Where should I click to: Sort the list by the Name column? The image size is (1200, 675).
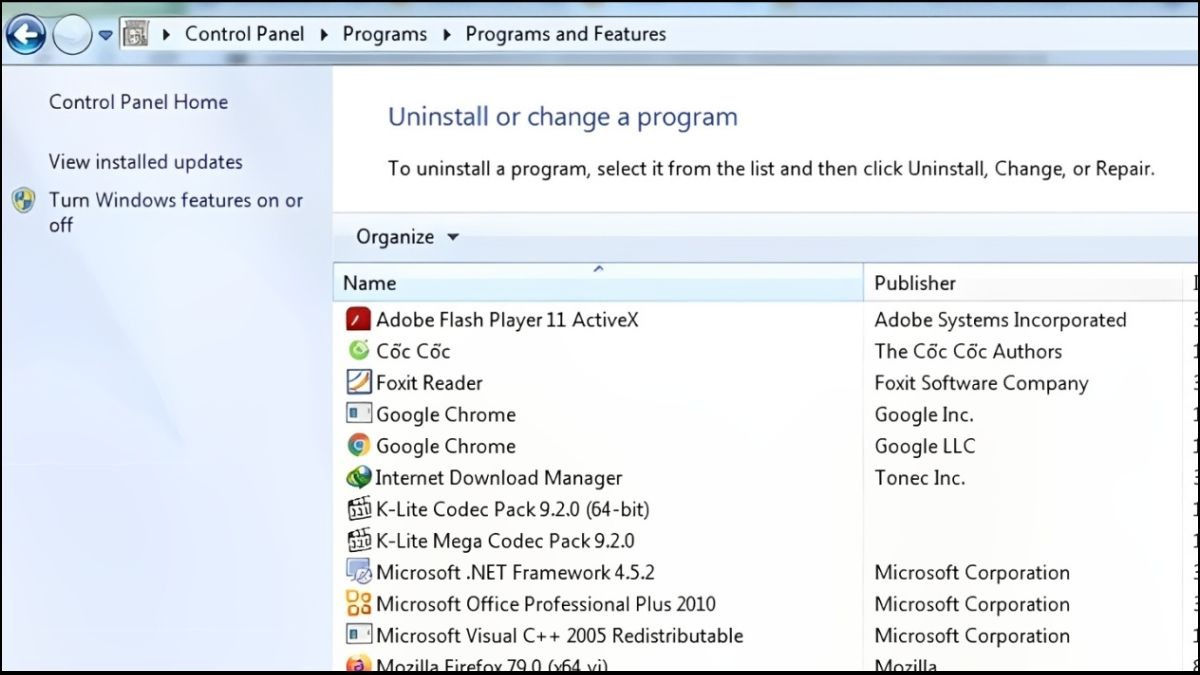[x=597, y=282]
